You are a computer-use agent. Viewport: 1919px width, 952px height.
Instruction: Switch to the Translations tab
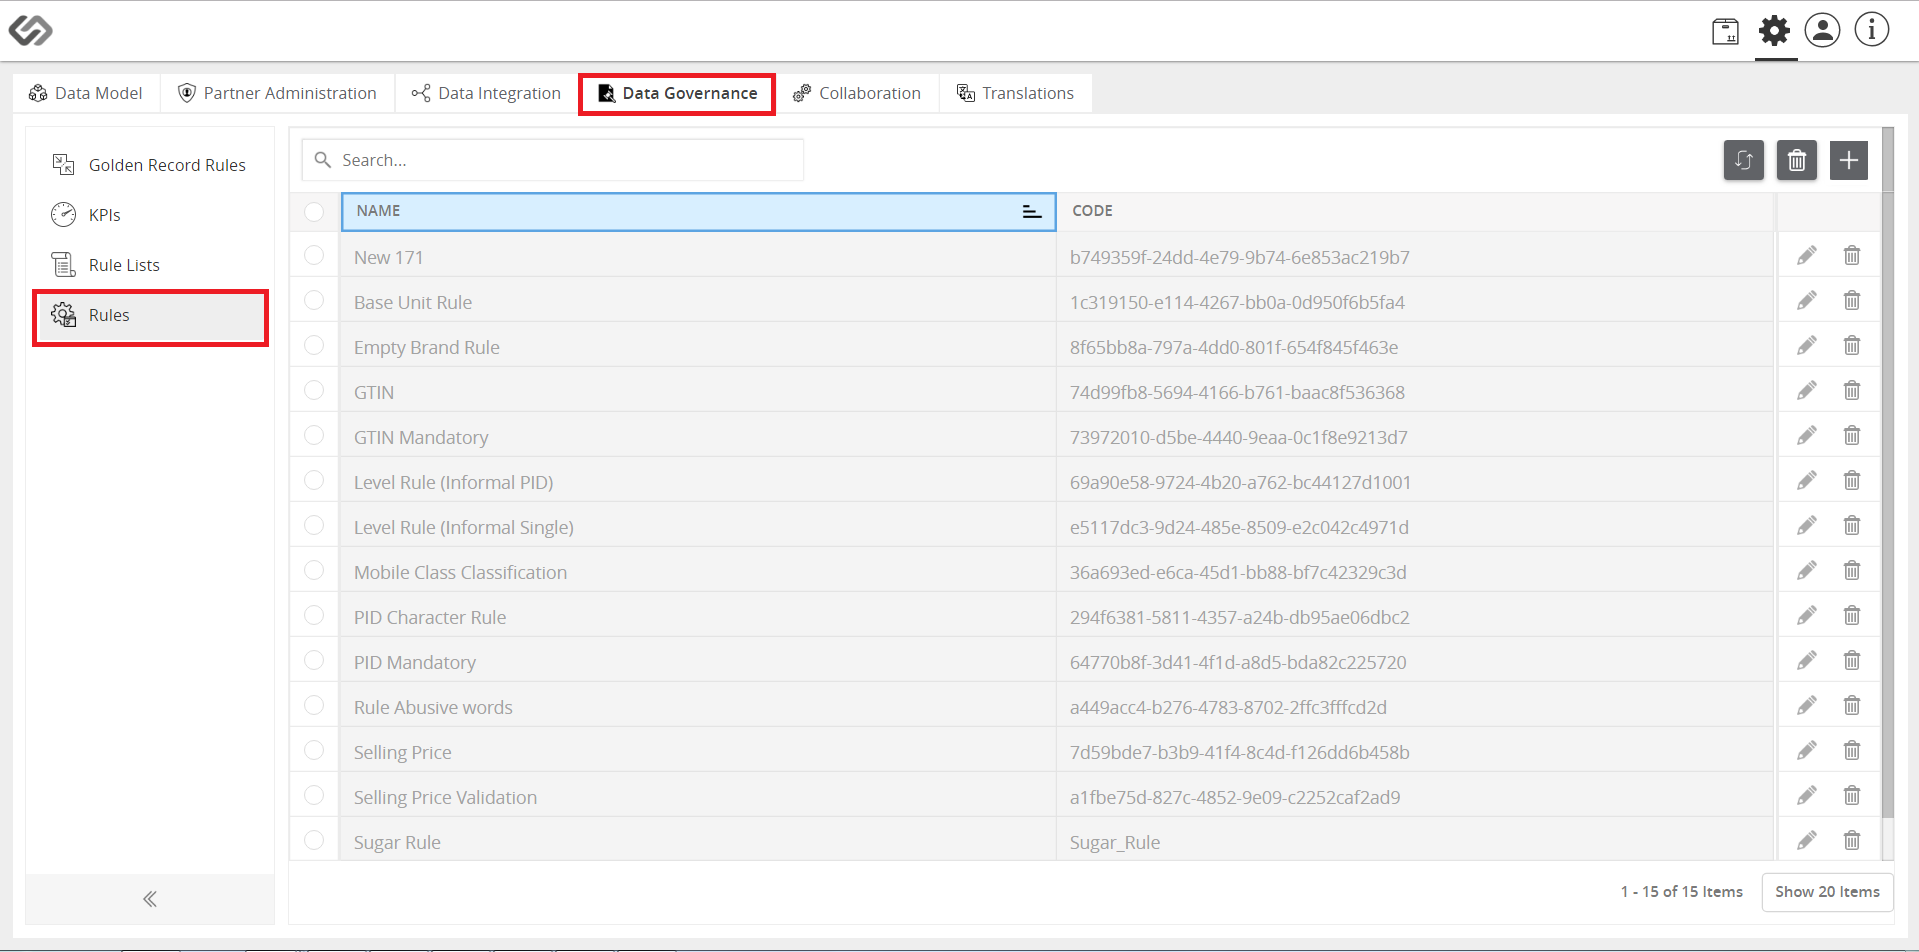click(x=1015, y=93)
